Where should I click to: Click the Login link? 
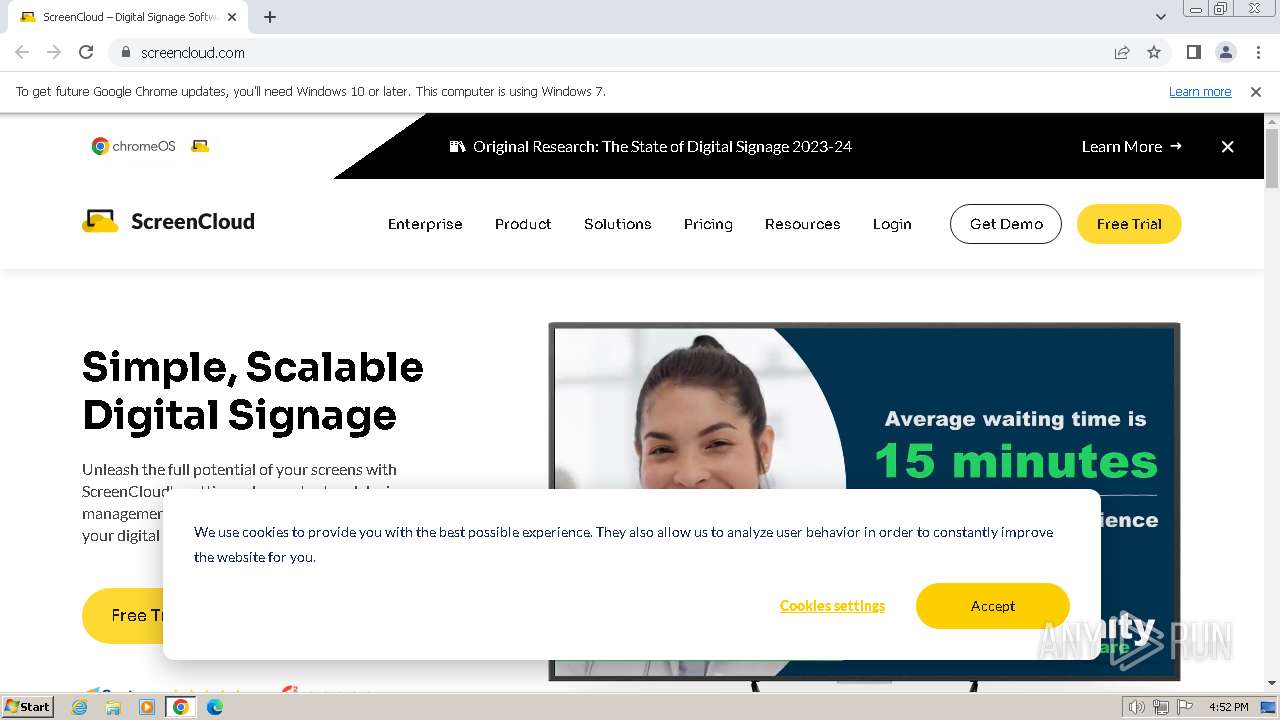[892, 224]
